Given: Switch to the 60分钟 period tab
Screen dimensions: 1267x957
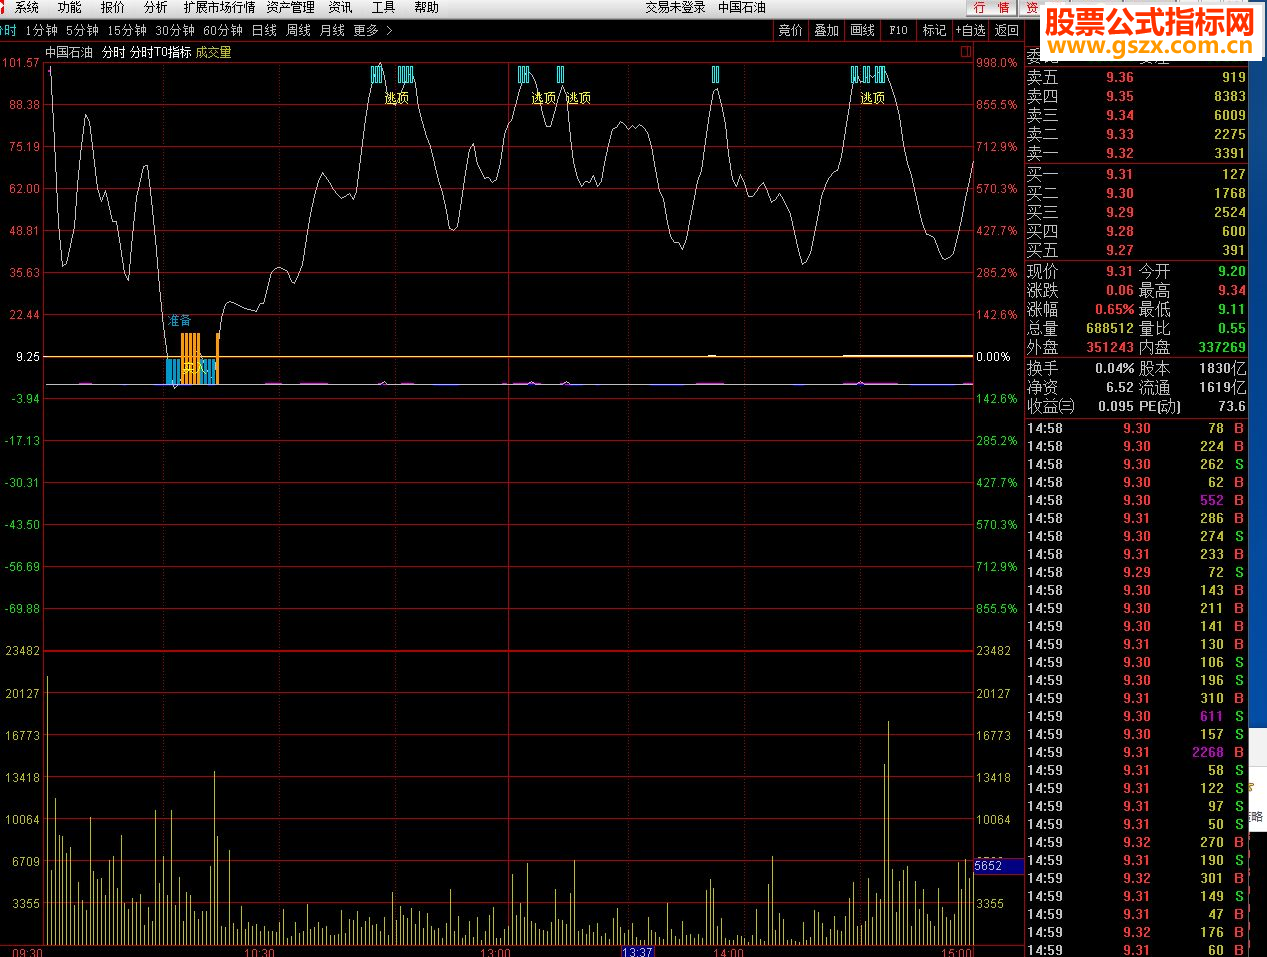Looking at the screenshot, I should click(223, 31).
